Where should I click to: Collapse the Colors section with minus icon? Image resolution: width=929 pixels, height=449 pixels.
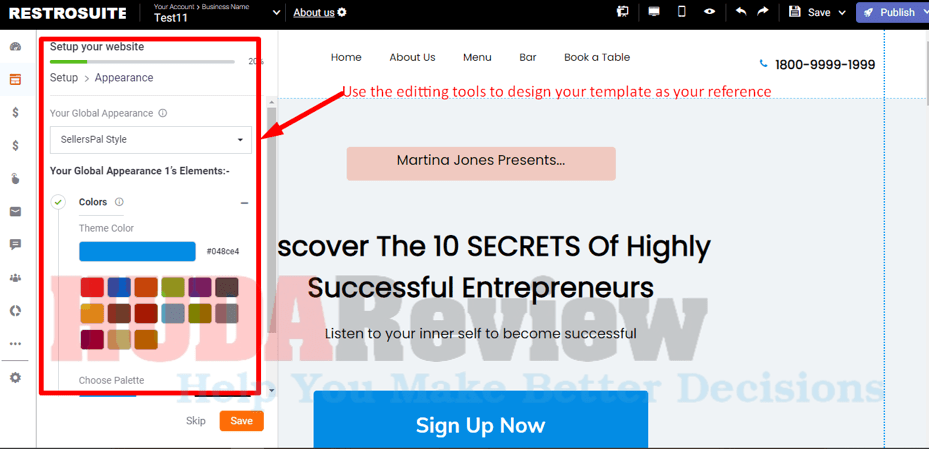point(244,203)
